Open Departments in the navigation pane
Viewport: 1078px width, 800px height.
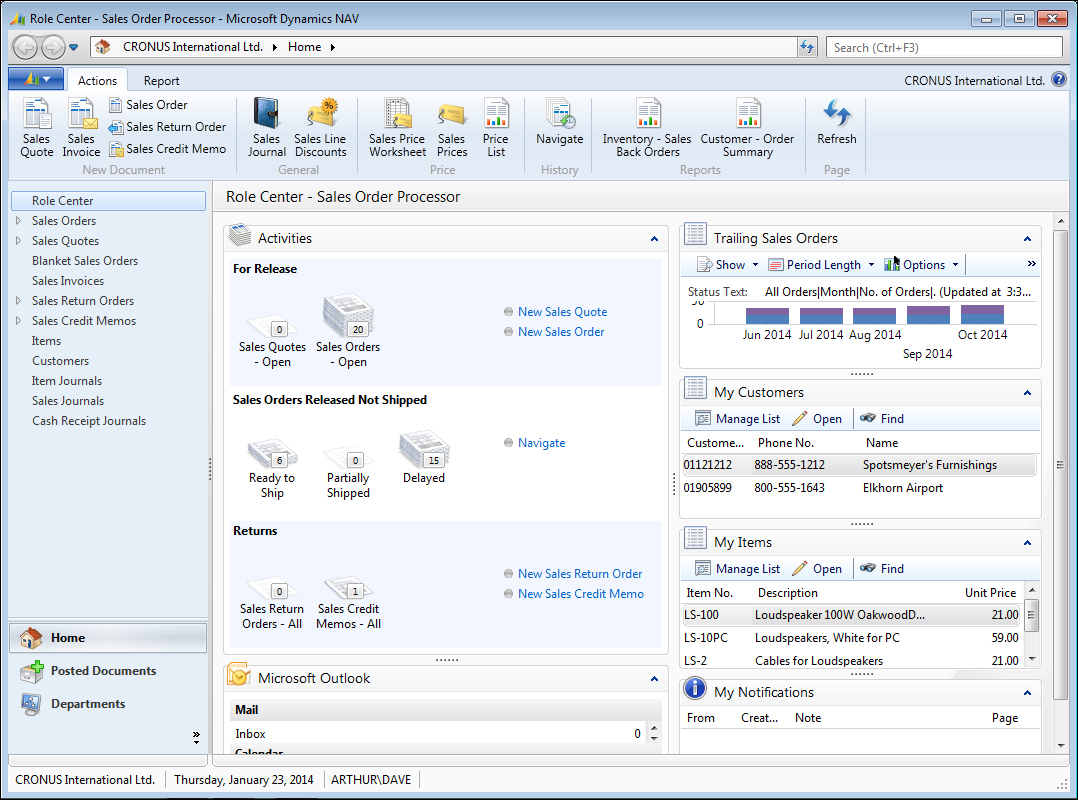pyautogui.click(x=108, y=704)
